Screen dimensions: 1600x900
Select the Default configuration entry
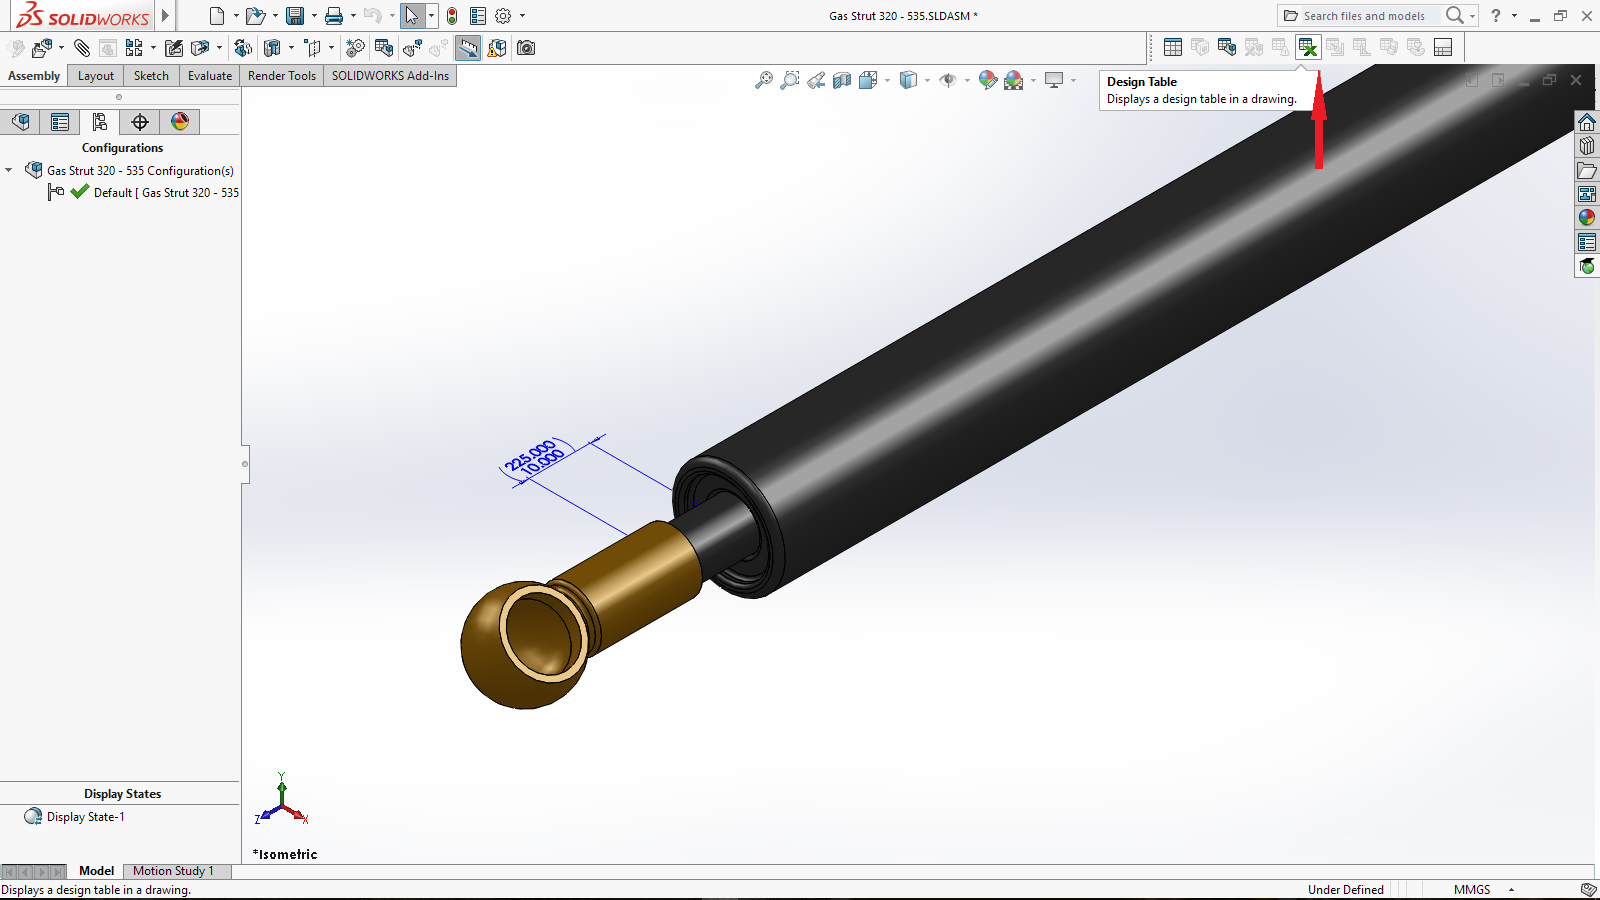165,193
